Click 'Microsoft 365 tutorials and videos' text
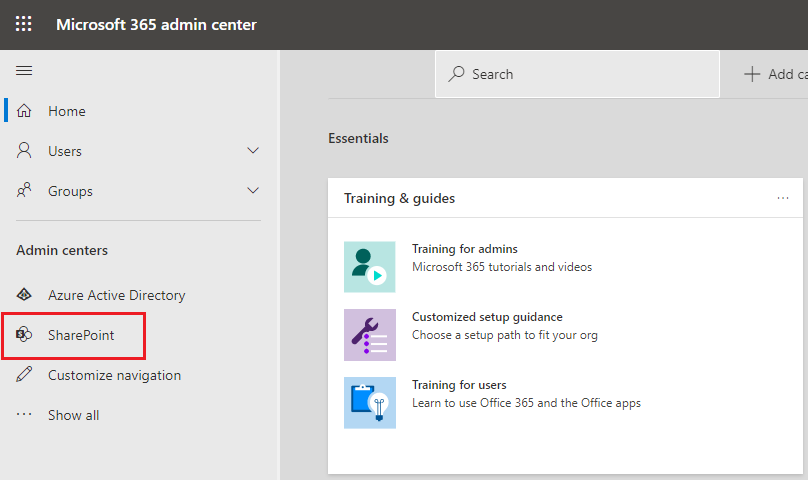The width and height of the screenshot is (808, 480). tap(502, 267)
